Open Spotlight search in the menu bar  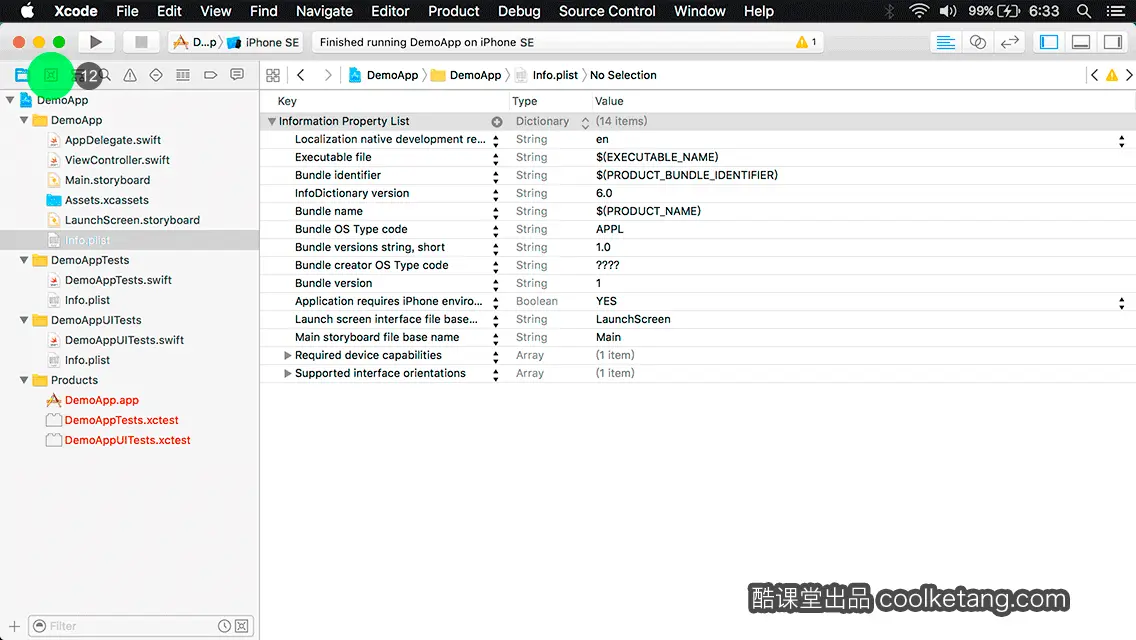[x=1084, y=11]
